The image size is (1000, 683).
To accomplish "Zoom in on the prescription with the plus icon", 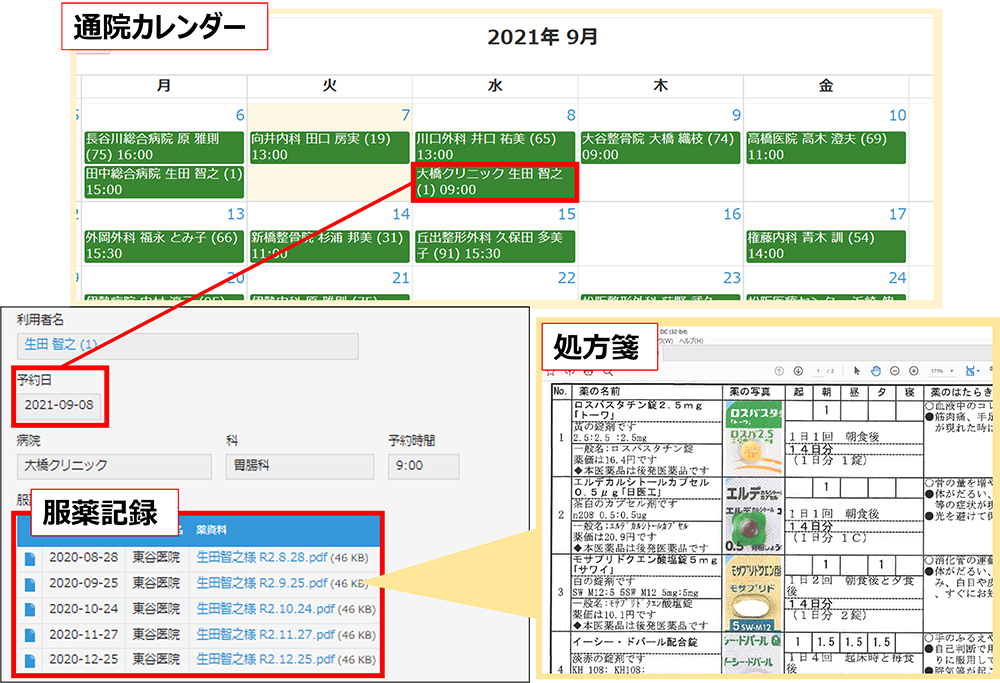I will tap(914, 370).
